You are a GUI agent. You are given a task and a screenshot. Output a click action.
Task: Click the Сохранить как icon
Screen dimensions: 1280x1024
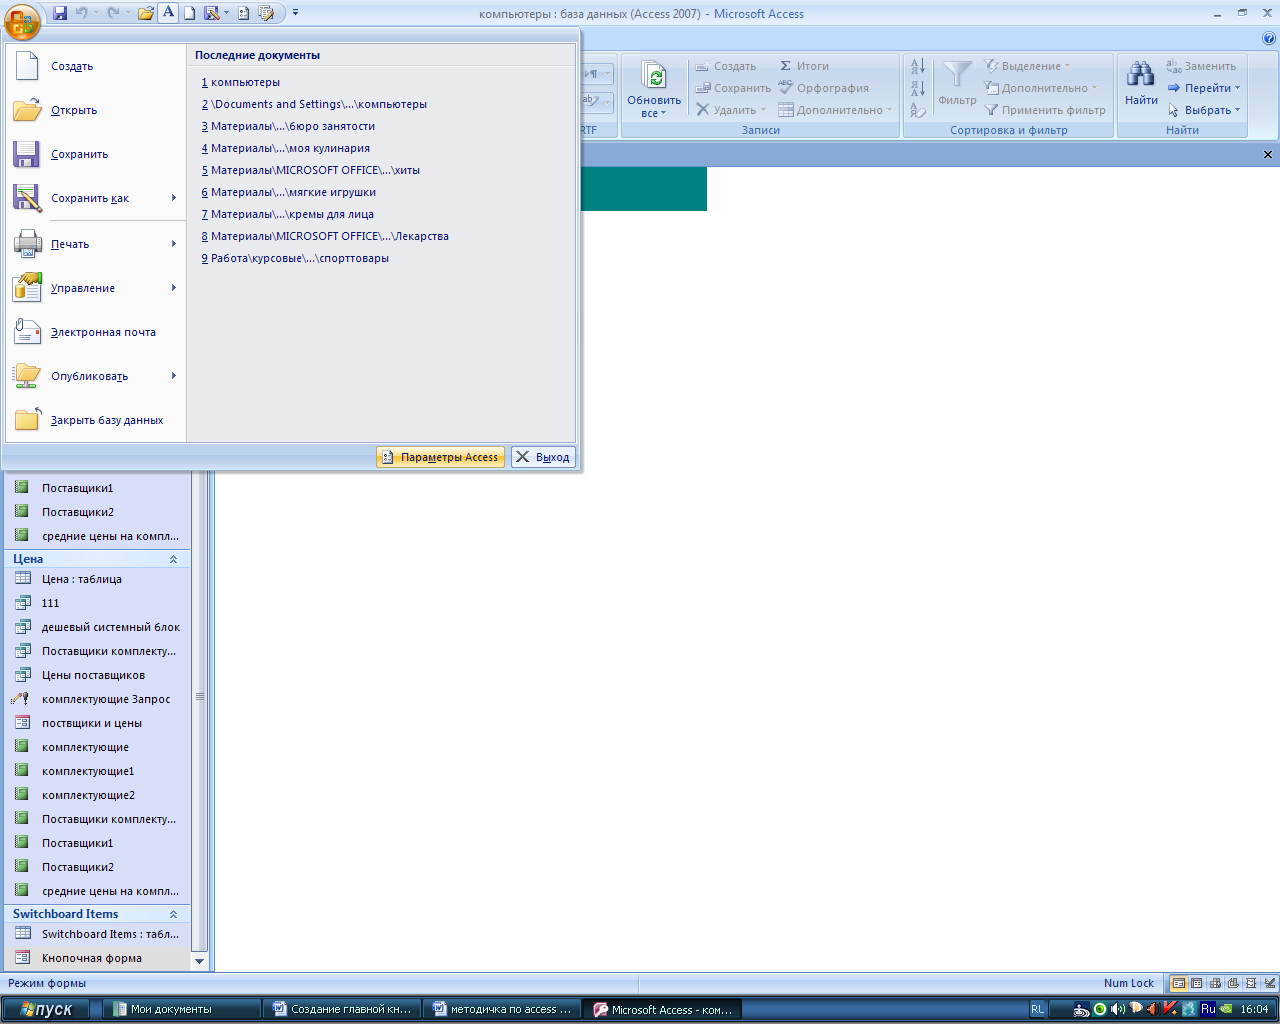tap(27, 198)
